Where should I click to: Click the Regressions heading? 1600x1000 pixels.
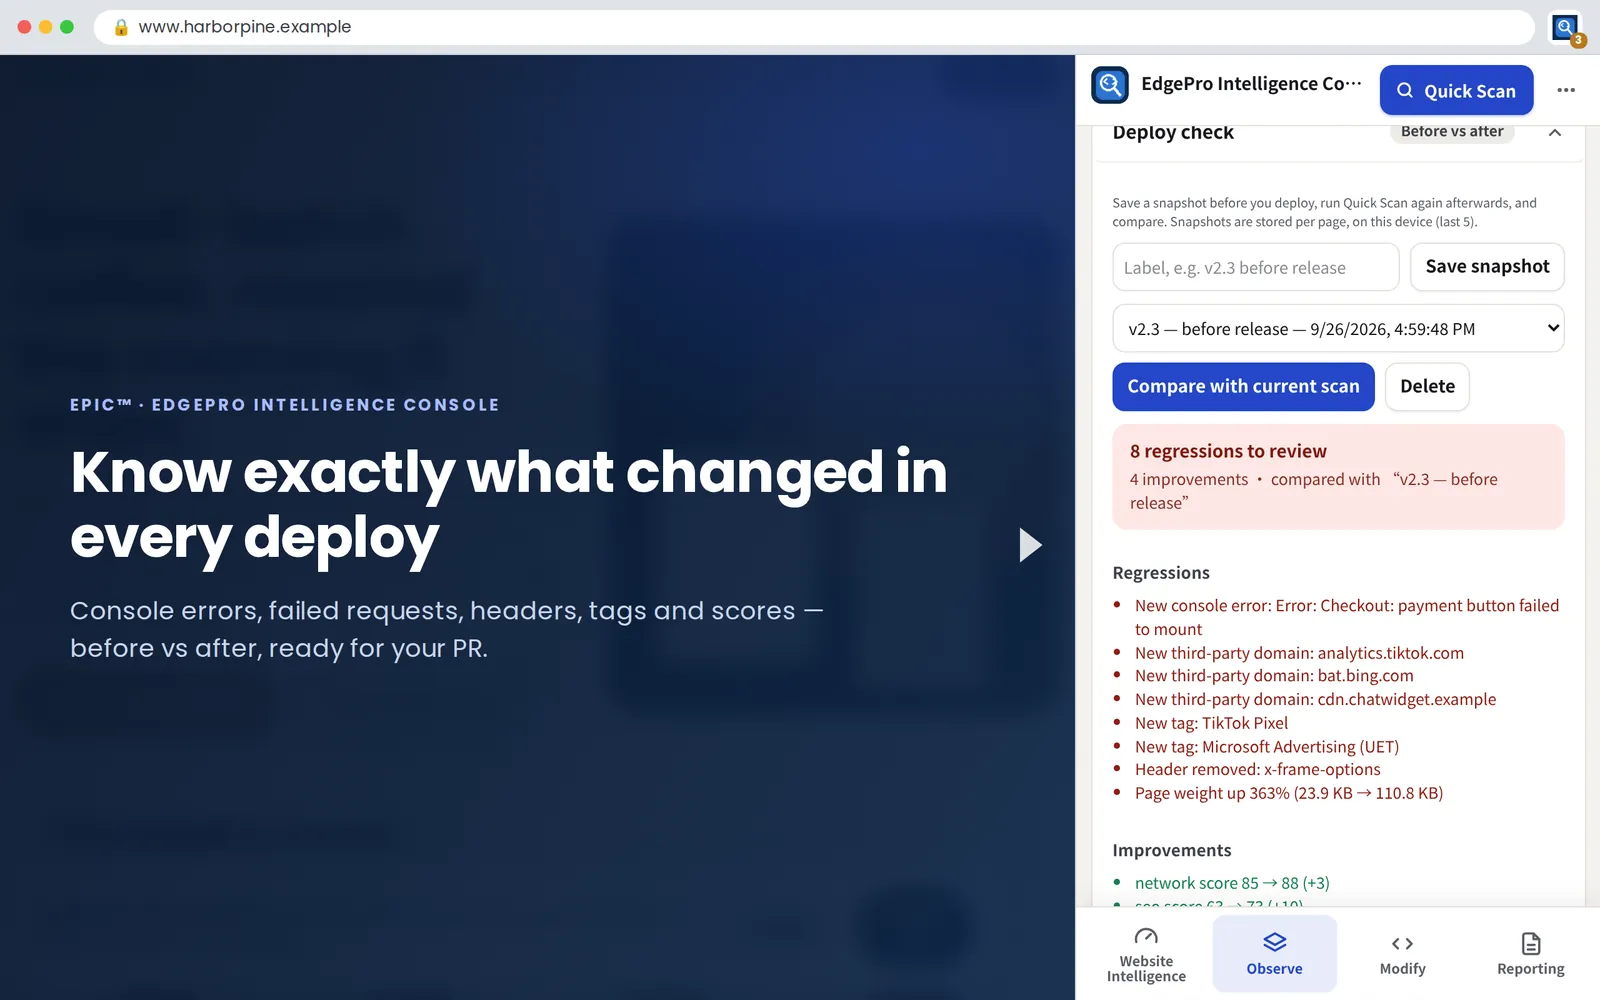point(1161,573)
